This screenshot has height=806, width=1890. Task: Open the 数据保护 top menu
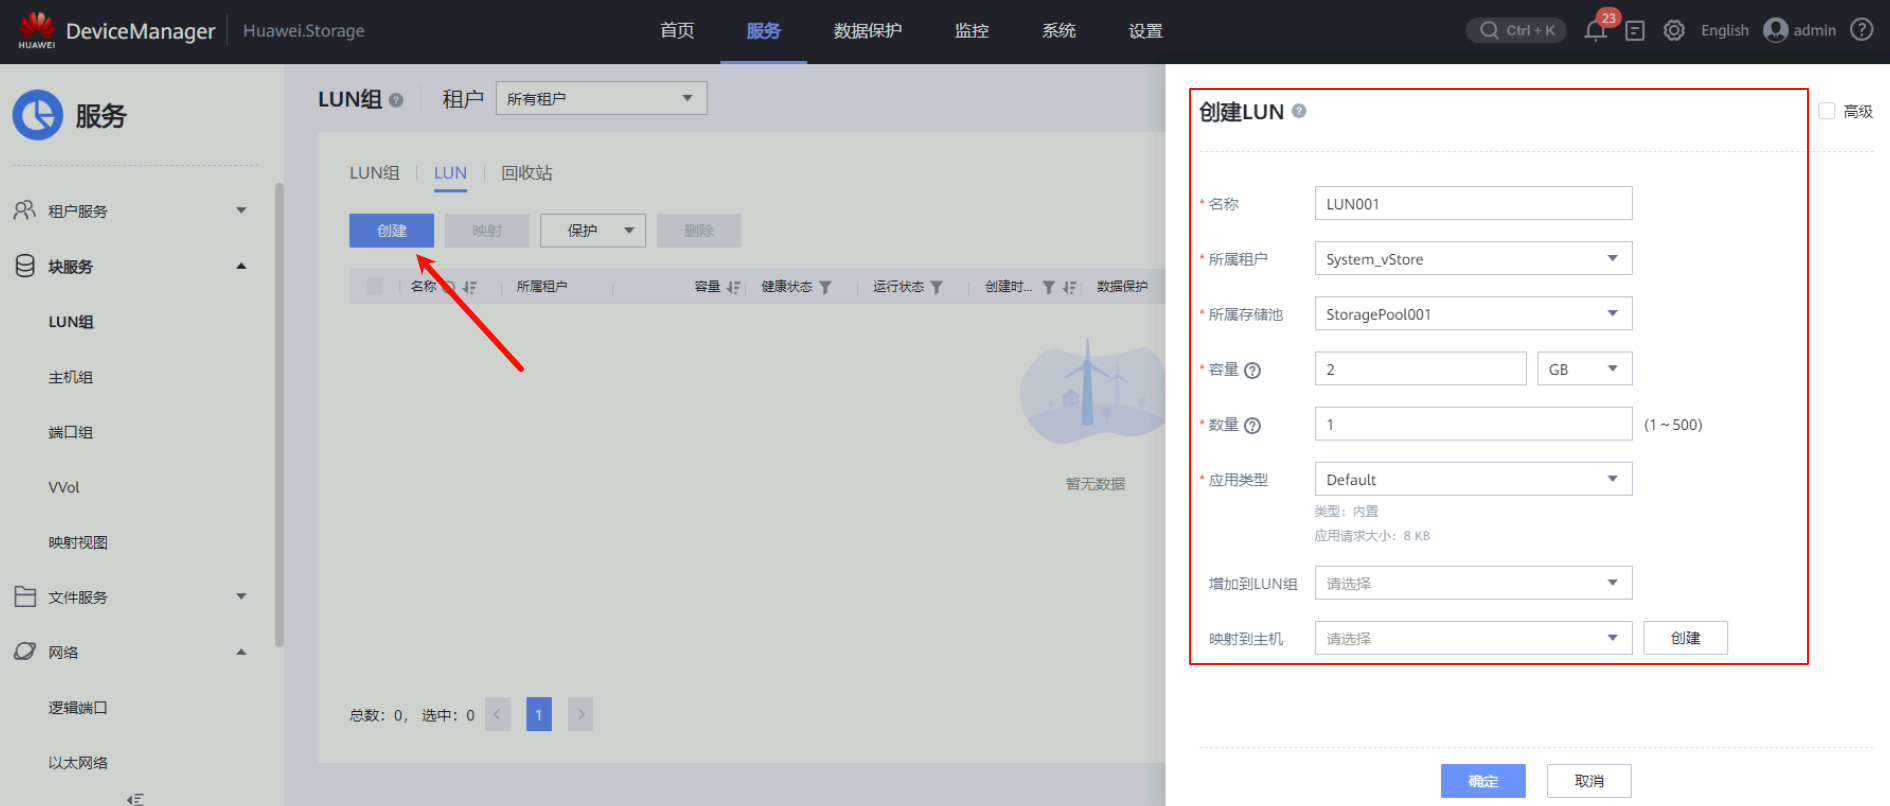pos(867,31)
